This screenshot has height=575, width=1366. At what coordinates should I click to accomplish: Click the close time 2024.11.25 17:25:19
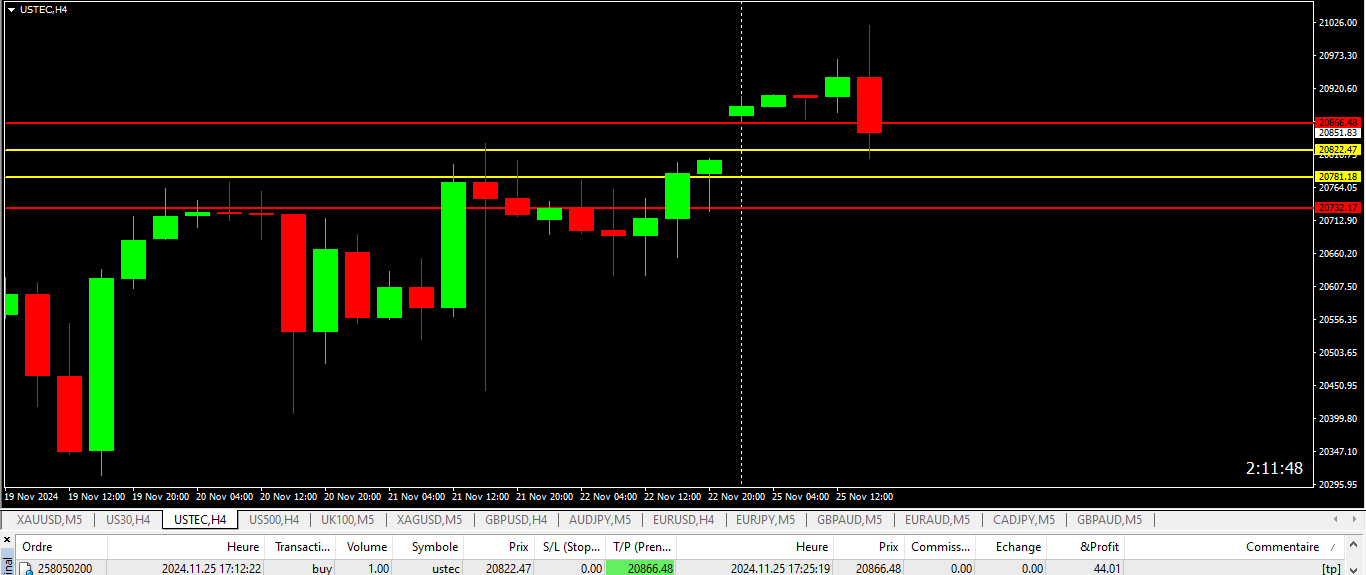pyautogui.click(x=780, y=568)
